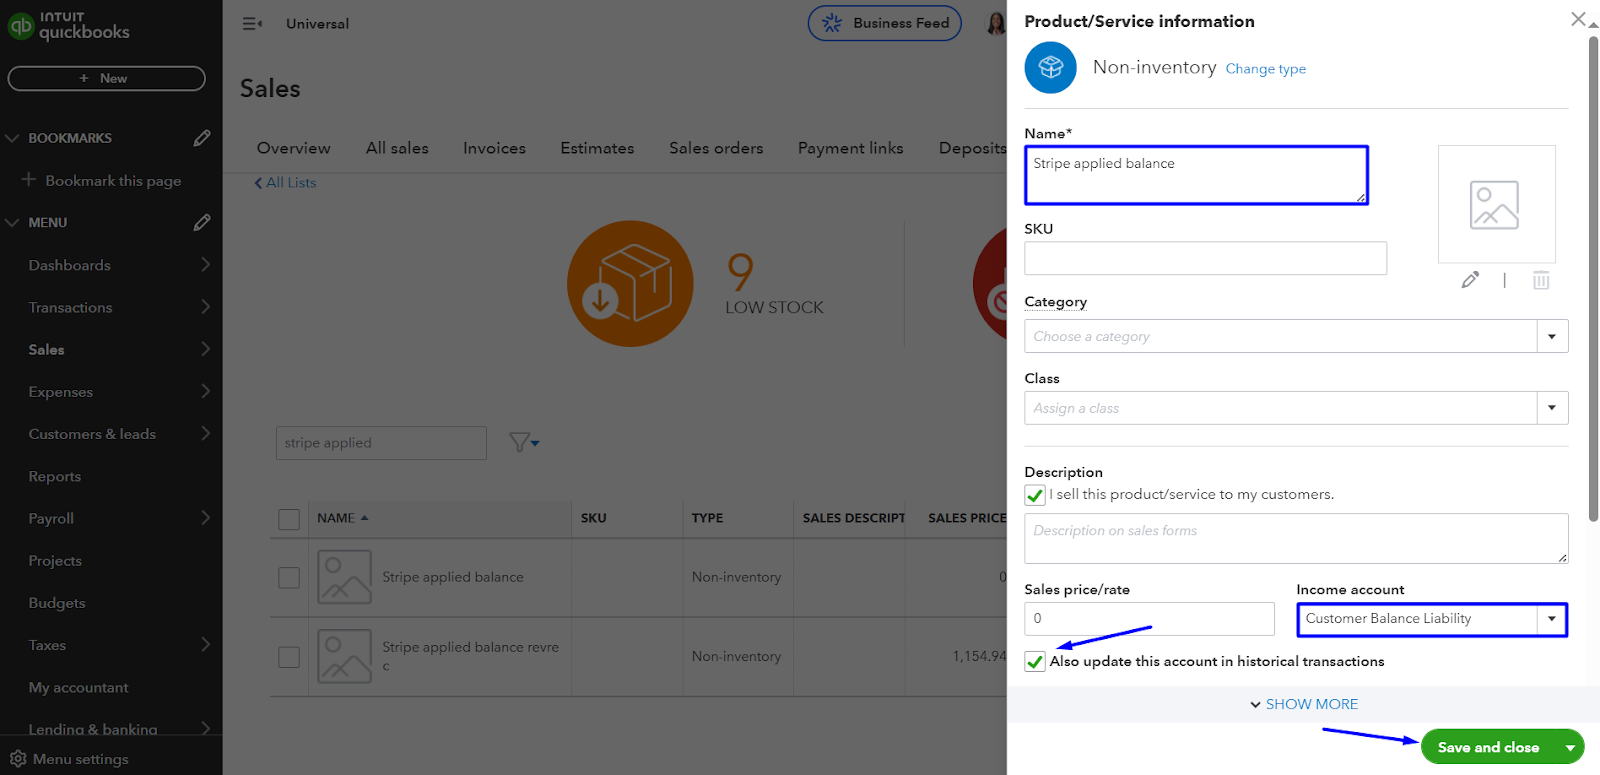Open Sales in sidebar
1600x775 pixels.
(x=46, y=349)
